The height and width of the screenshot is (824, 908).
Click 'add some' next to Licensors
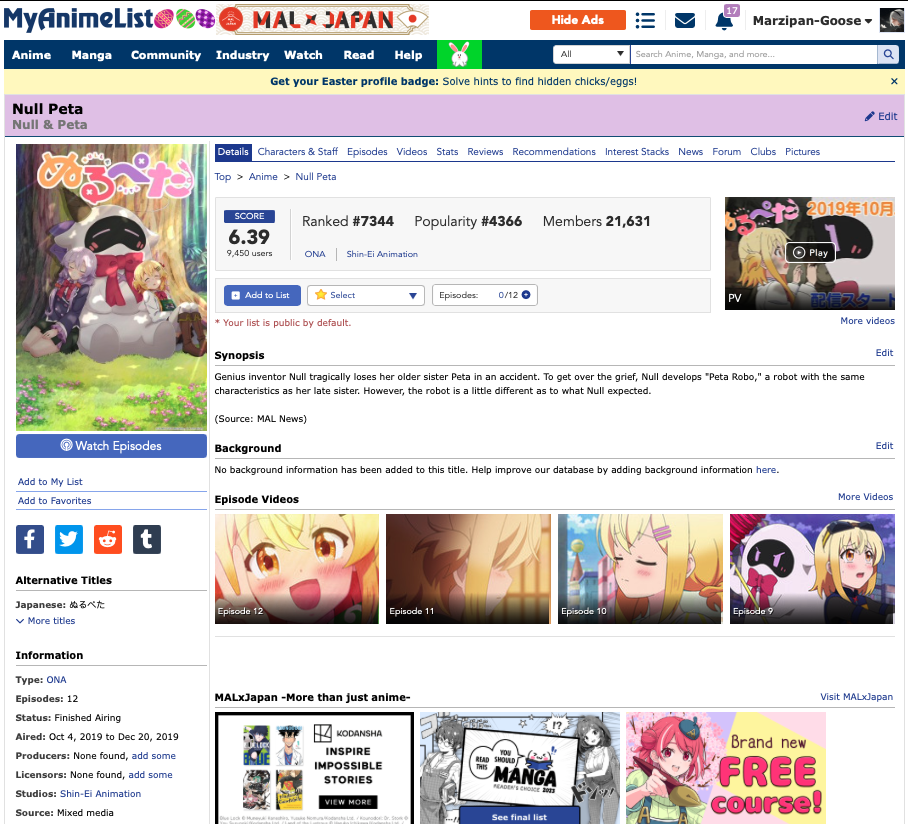click(151, 775)
